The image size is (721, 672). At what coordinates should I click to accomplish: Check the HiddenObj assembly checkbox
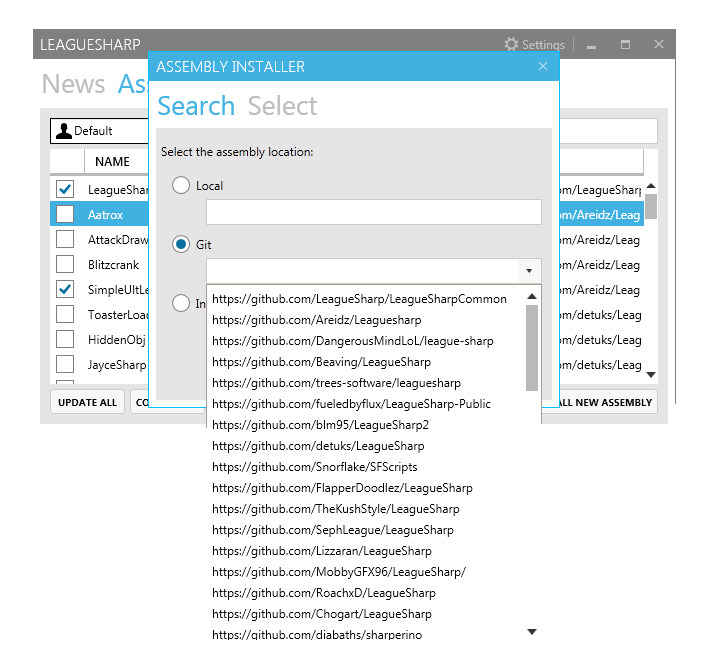tap(65, 339)
